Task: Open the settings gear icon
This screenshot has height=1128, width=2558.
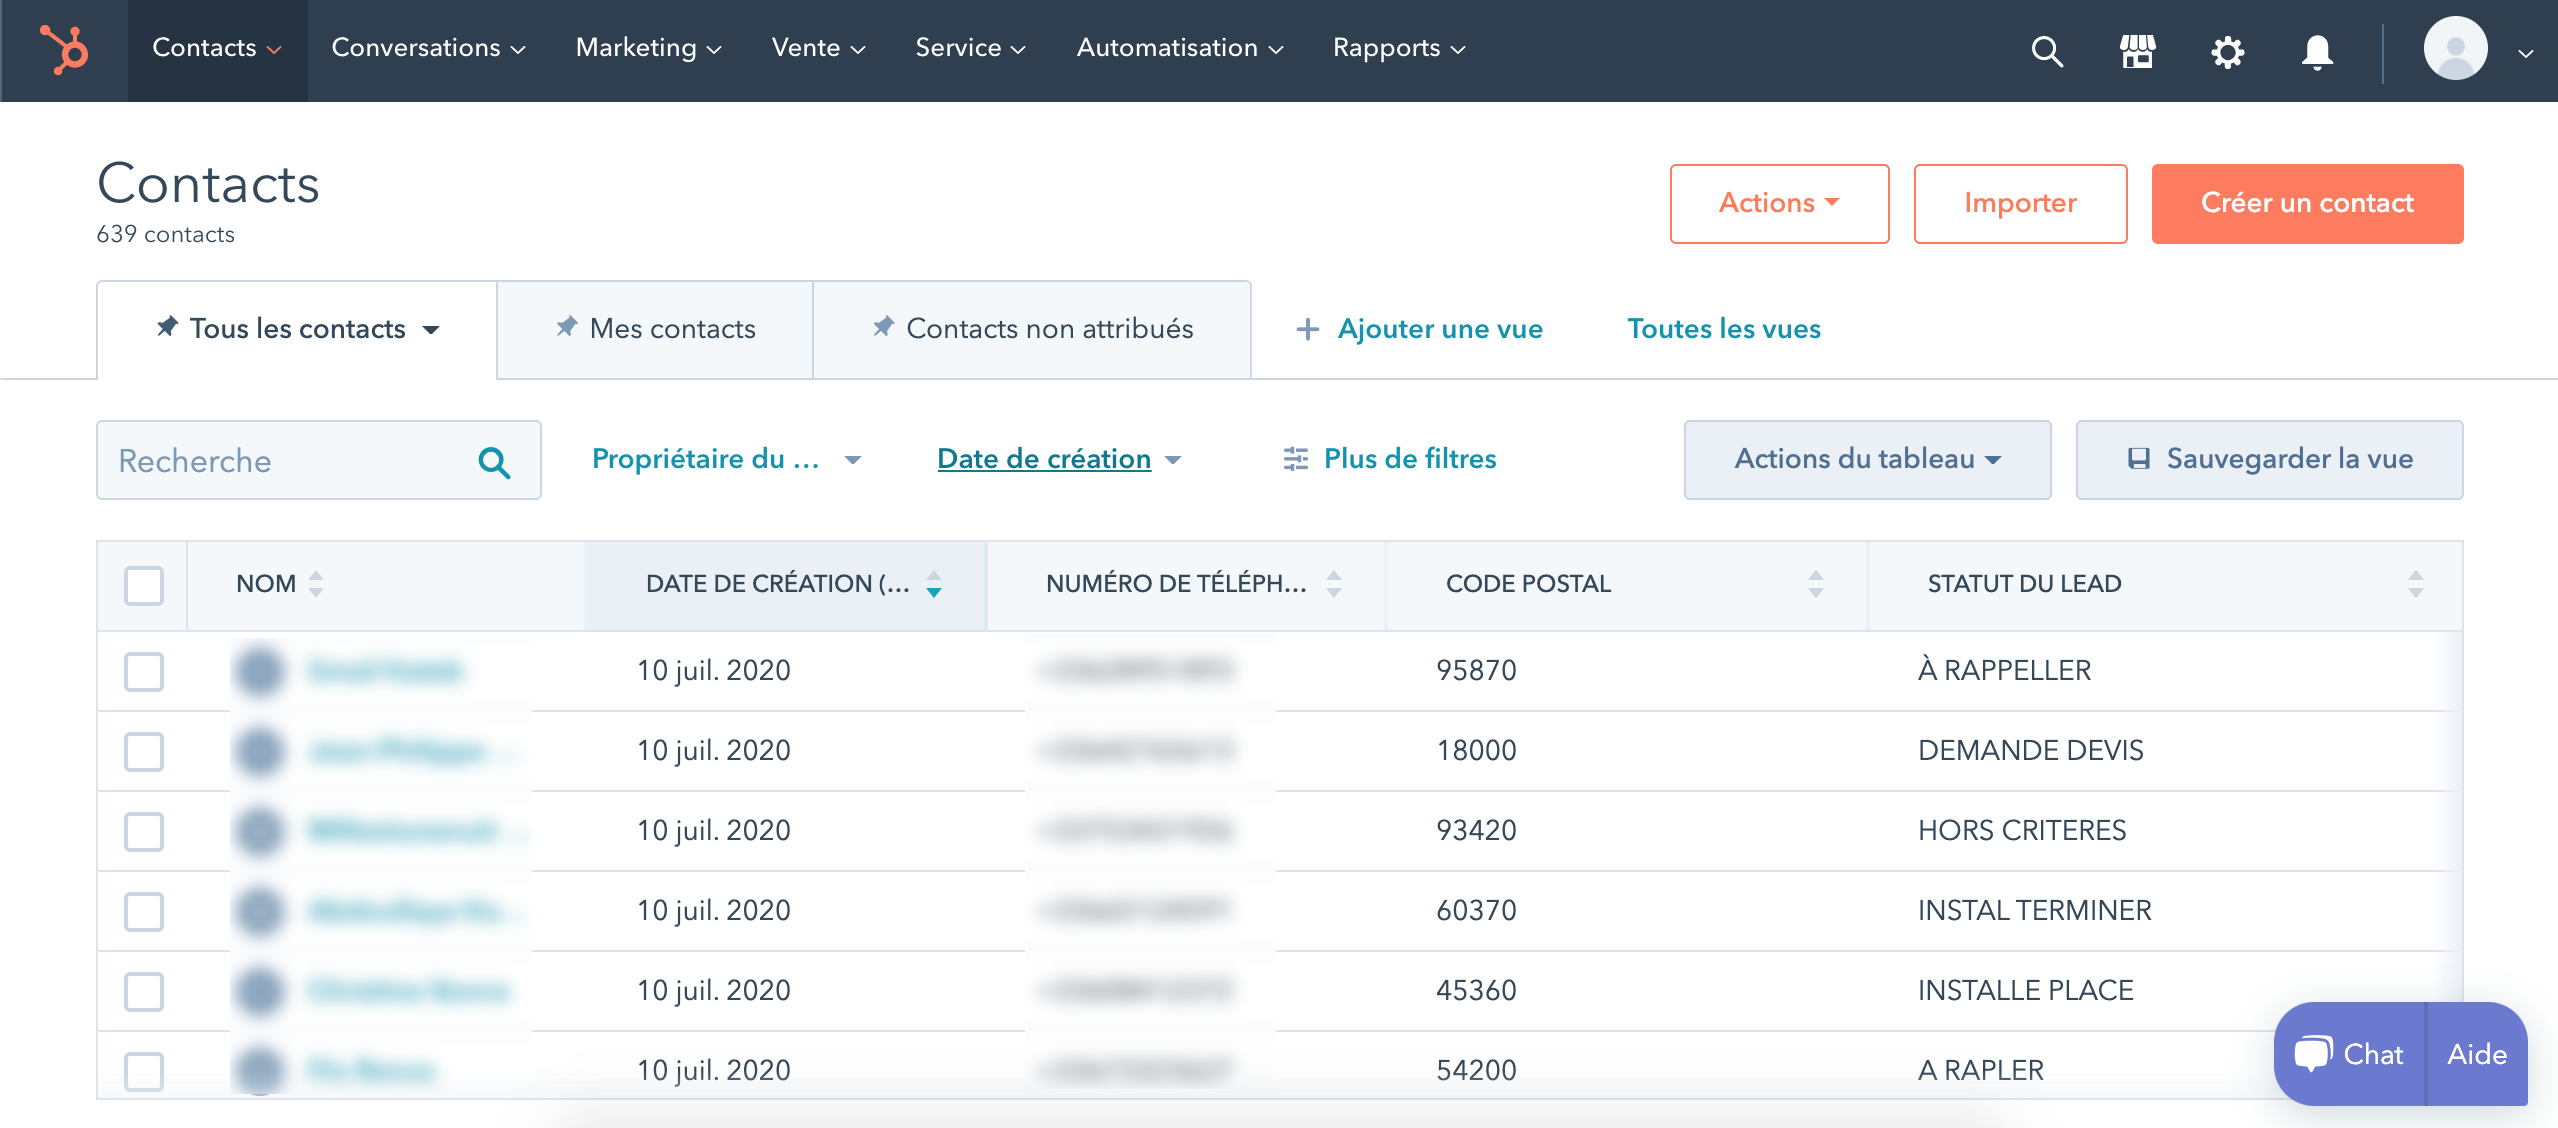Action: pyautogui.click(x=2227, y=49)
